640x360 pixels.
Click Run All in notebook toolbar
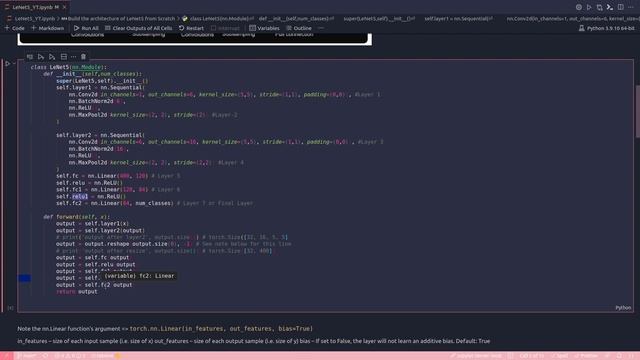(x=86, y=28)
